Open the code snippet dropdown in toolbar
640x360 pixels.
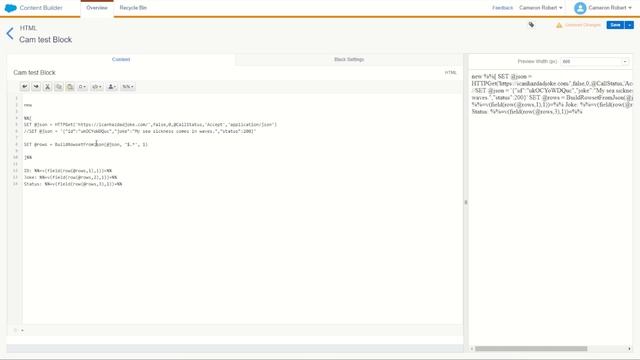97,87
